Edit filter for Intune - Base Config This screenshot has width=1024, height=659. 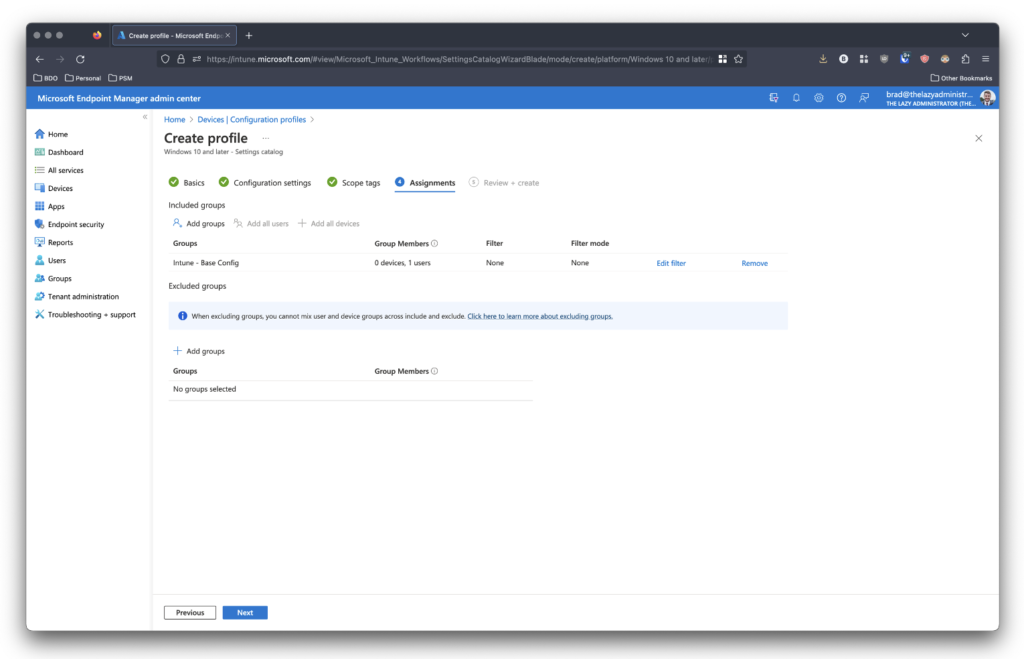click(x=671, y=263)
